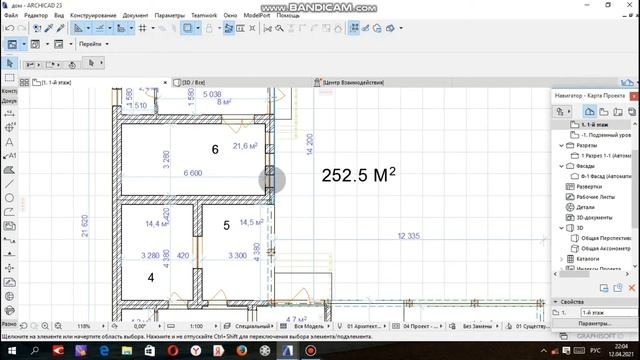Select the Inject Parameters syringe tool
Image resolution: width=640 pixels, height=360 pixels.
click(60, 28)
